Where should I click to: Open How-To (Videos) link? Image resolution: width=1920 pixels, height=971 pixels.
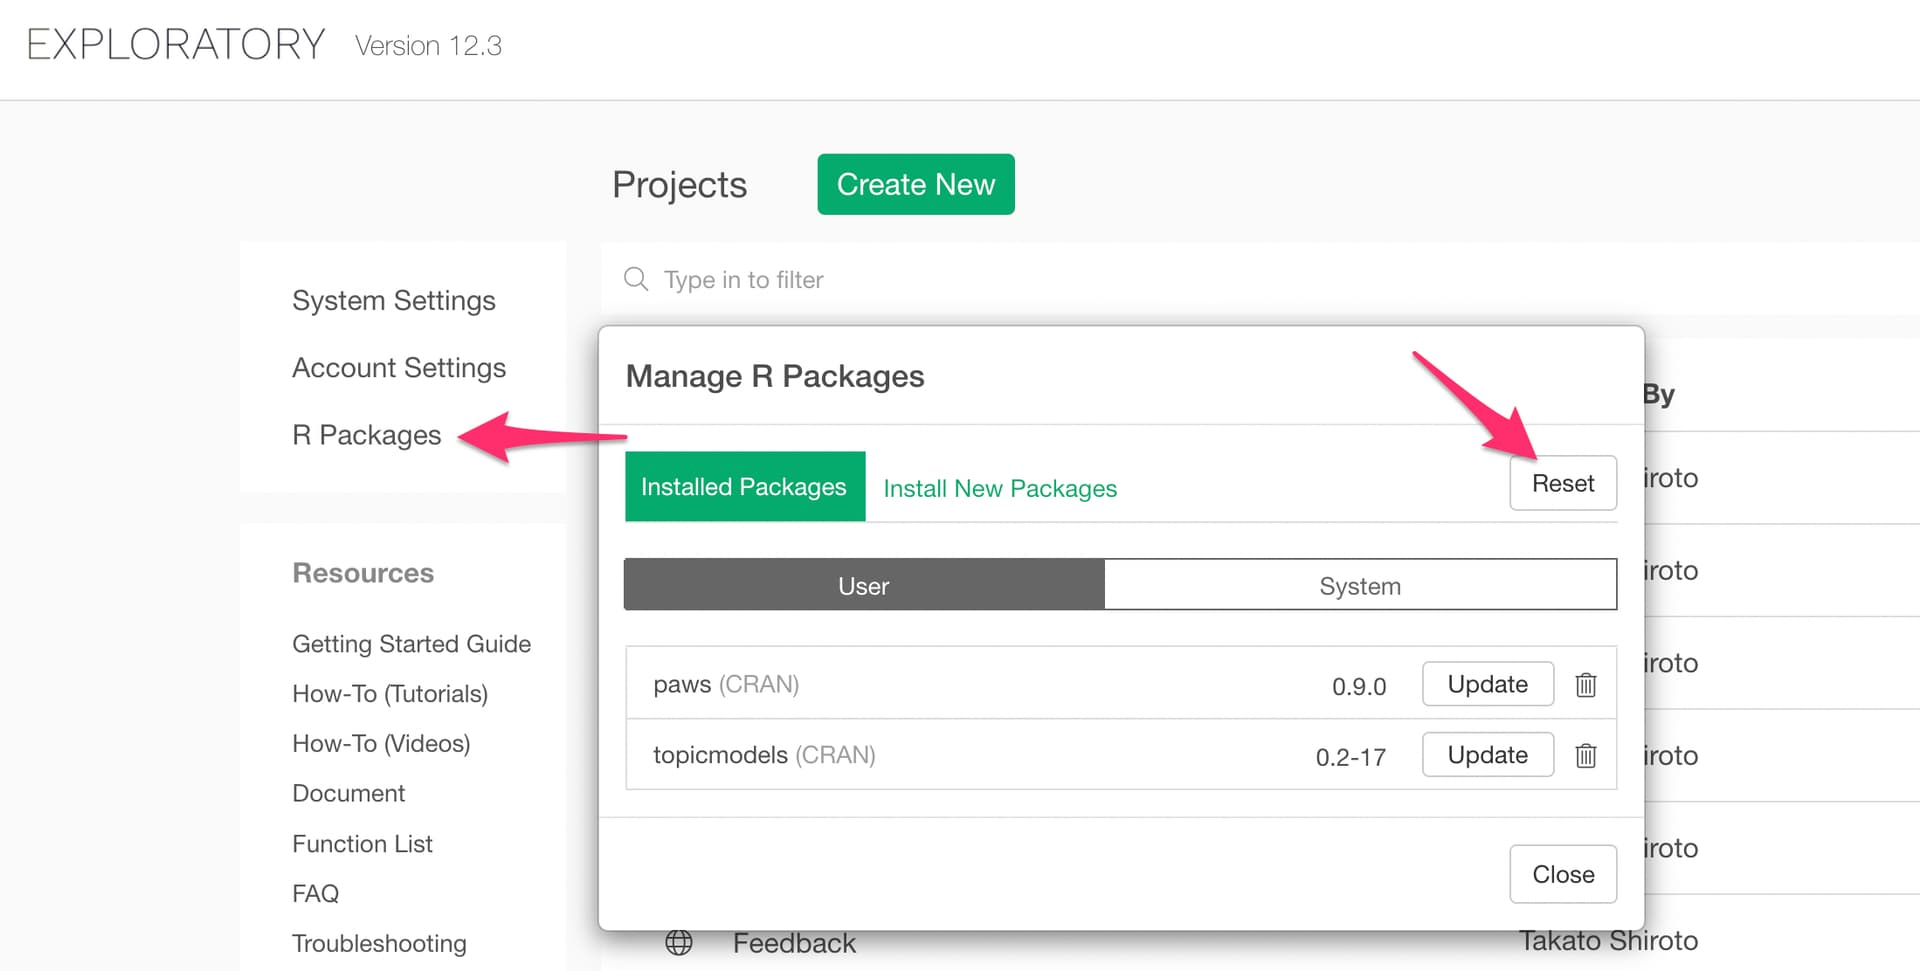tap(381, 744)
